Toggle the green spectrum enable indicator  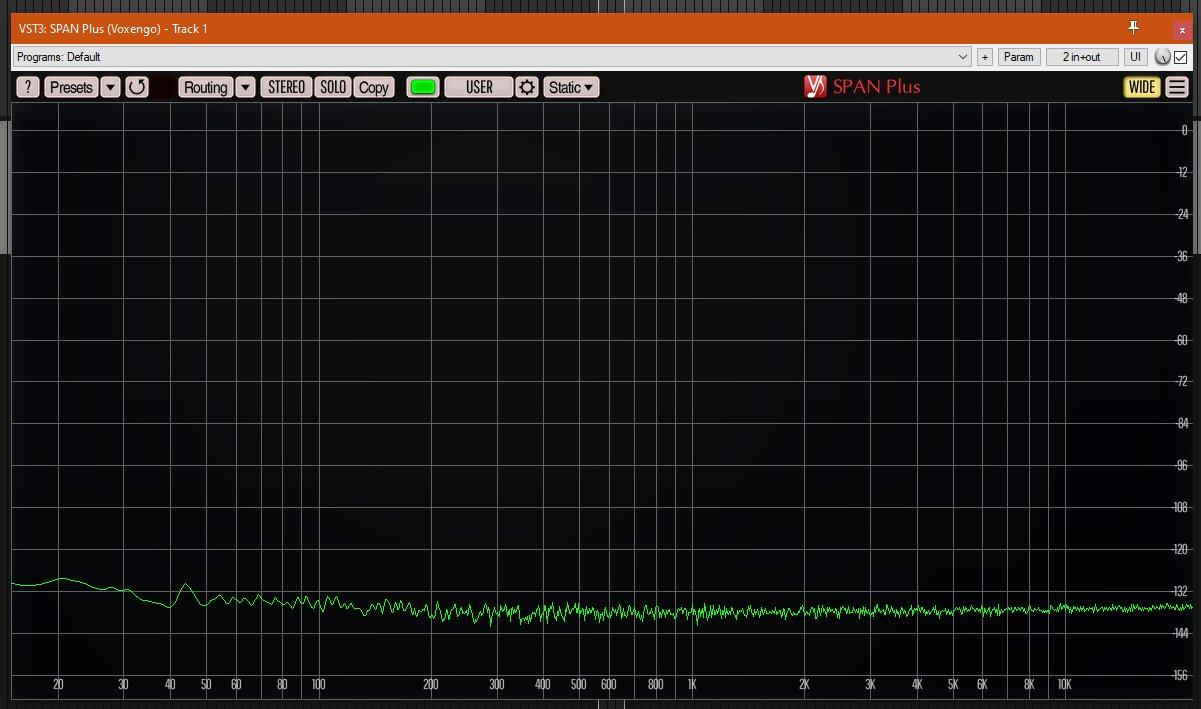(423, 87)
